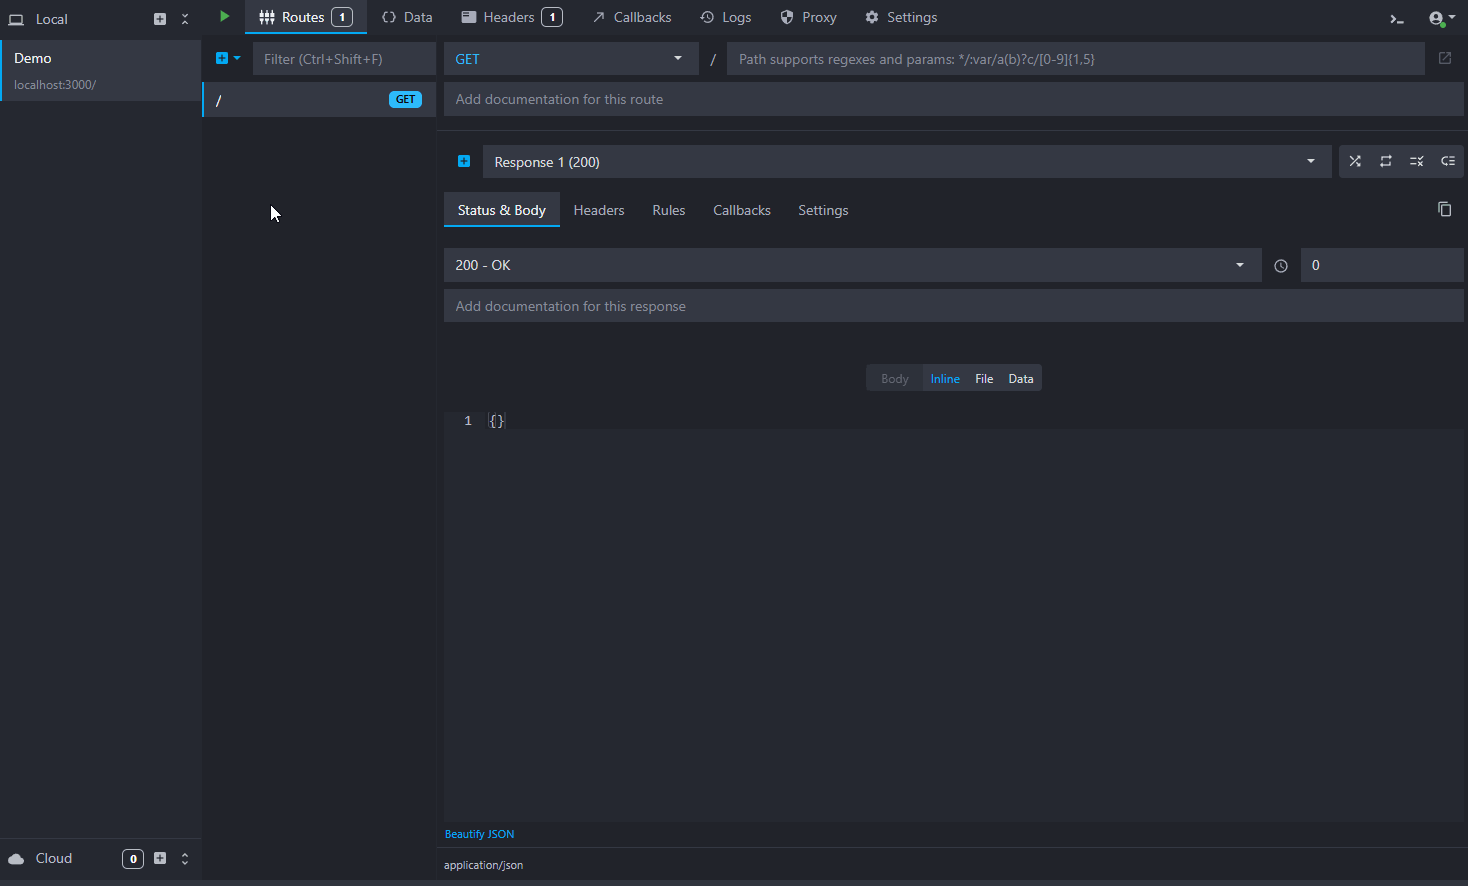Click the add cloud environment icon
Screen dimensions: 1468x886
click(x=160, y=858)
